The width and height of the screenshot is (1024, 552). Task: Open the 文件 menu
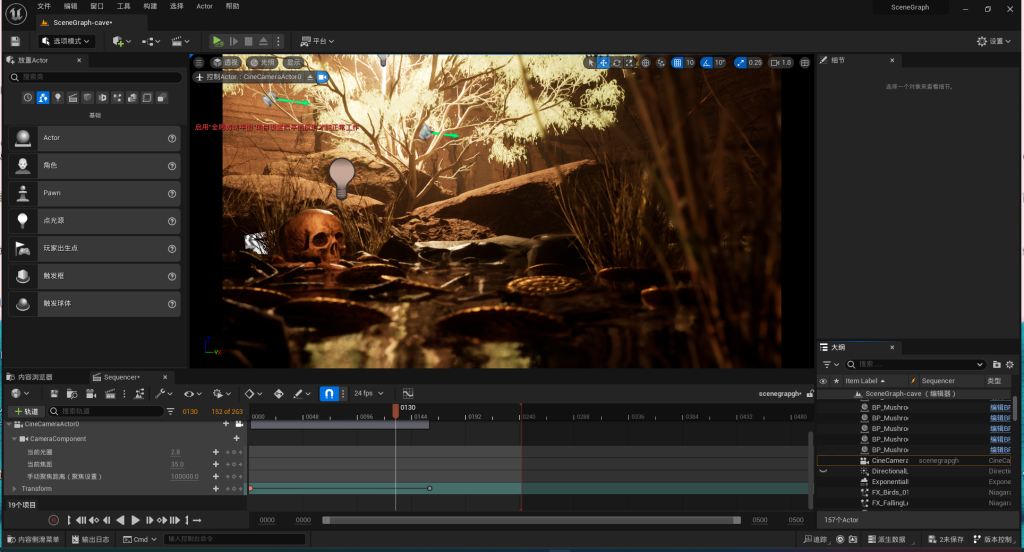(x=44, y=7)
